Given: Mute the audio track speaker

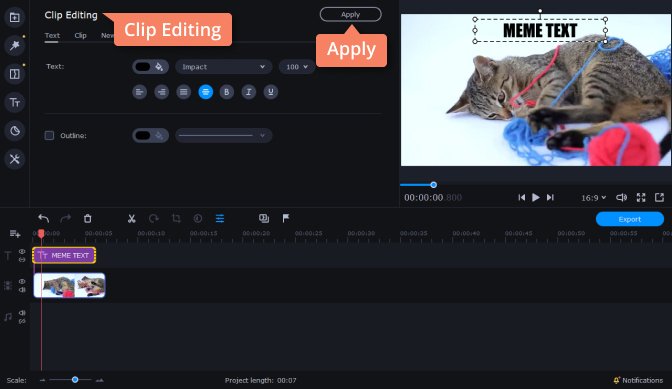Looking at the screenshot, I should coord(22,313).
